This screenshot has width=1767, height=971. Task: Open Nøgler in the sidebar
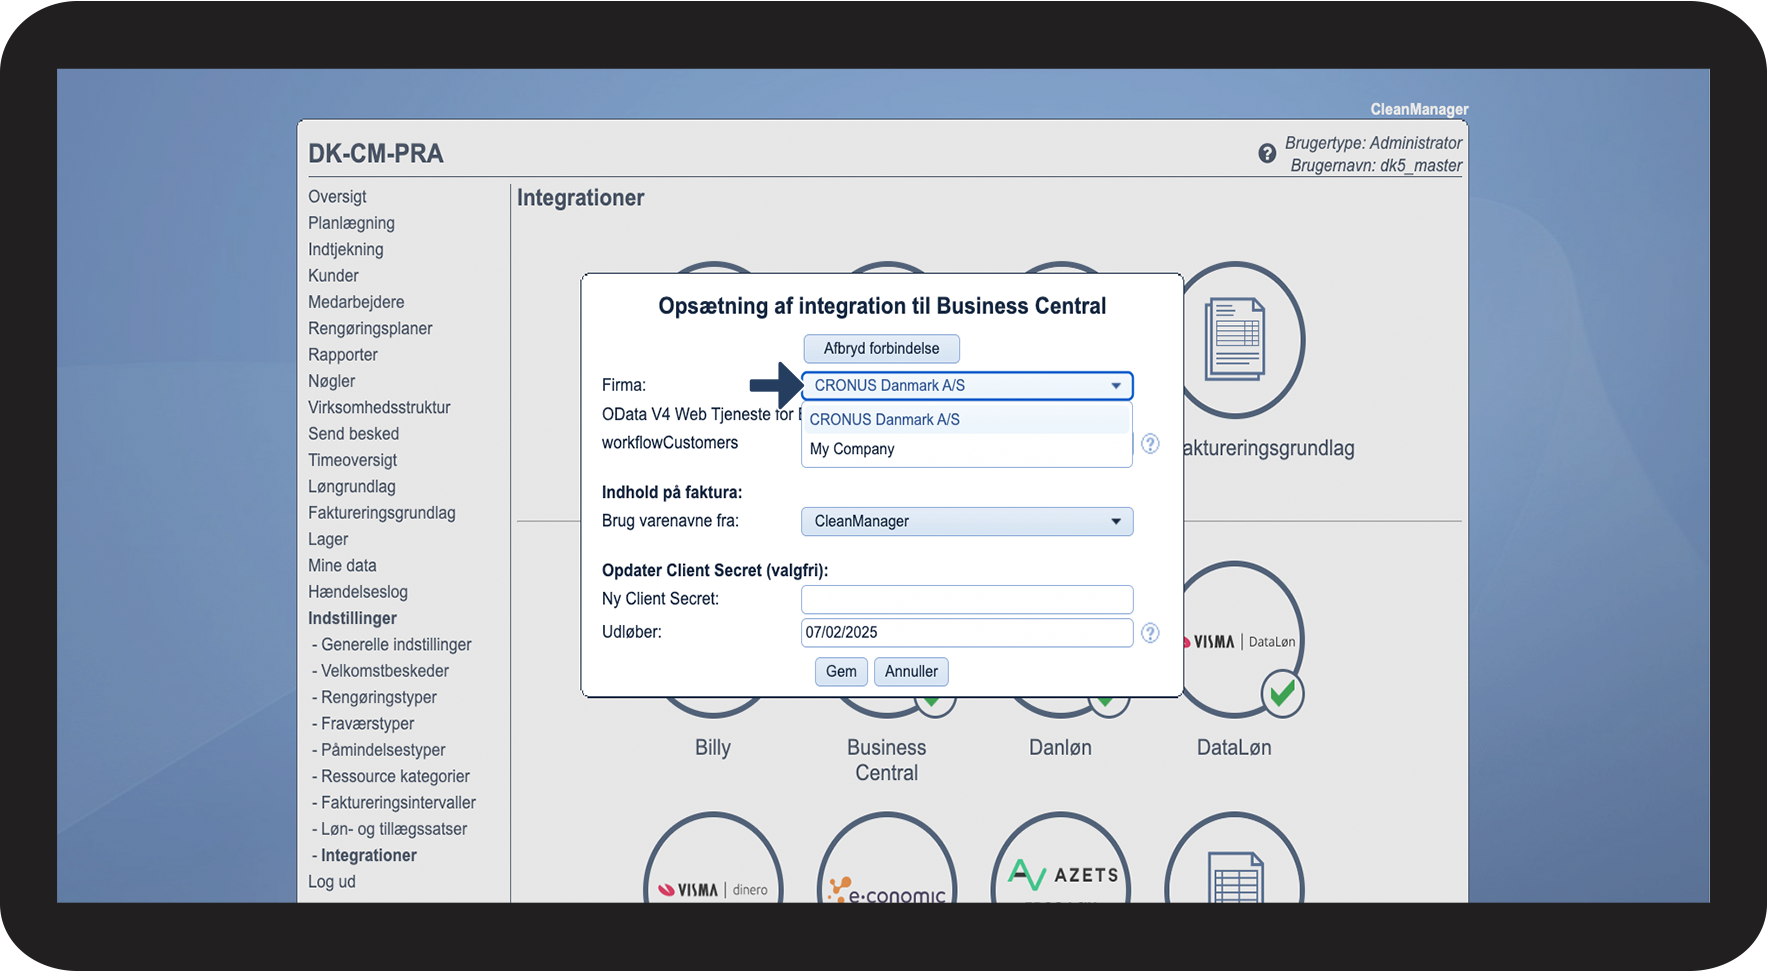332,381
